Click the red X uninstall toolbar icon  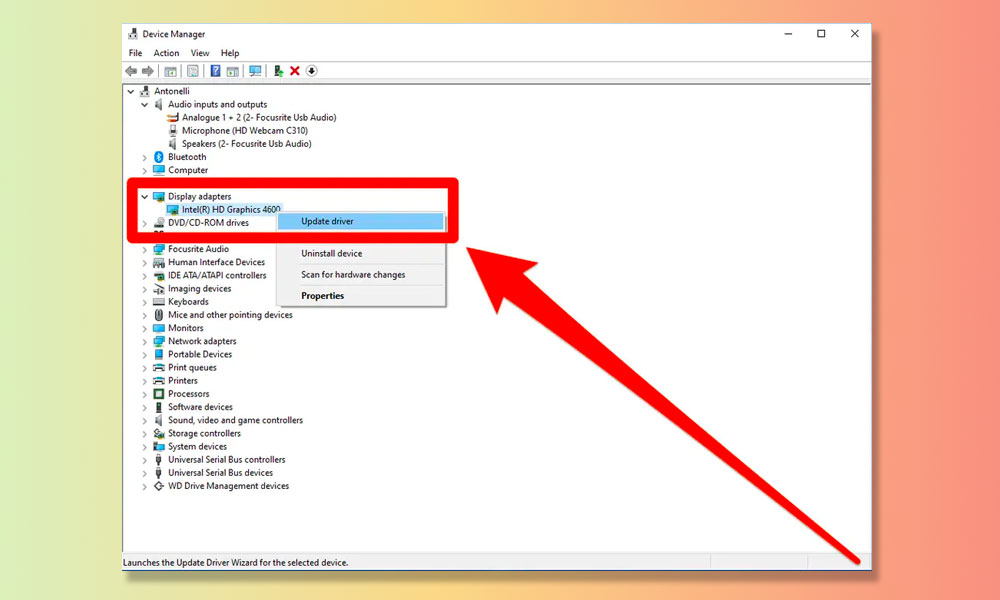[295, 71]
